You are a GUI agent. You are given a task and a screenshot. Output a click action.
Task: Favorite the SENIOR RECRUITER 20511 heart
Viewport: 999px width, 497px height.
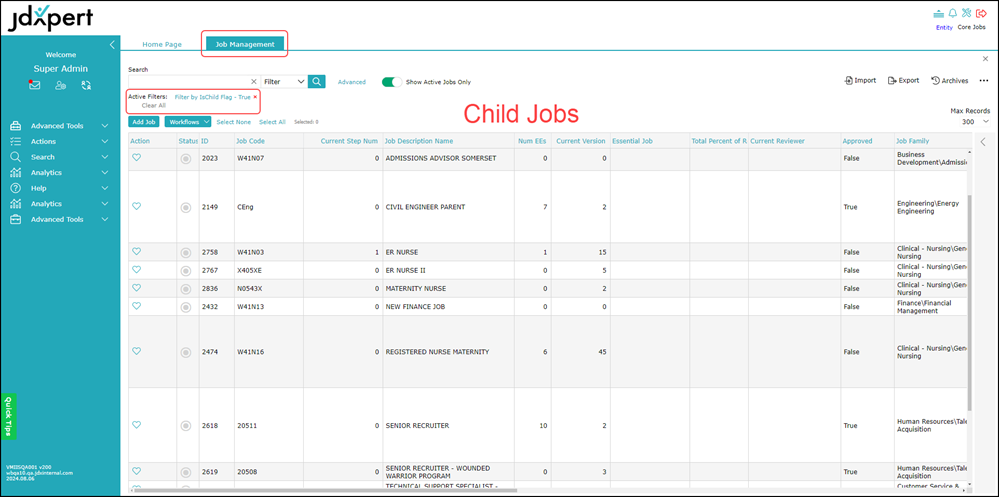[x=136, y=424]
